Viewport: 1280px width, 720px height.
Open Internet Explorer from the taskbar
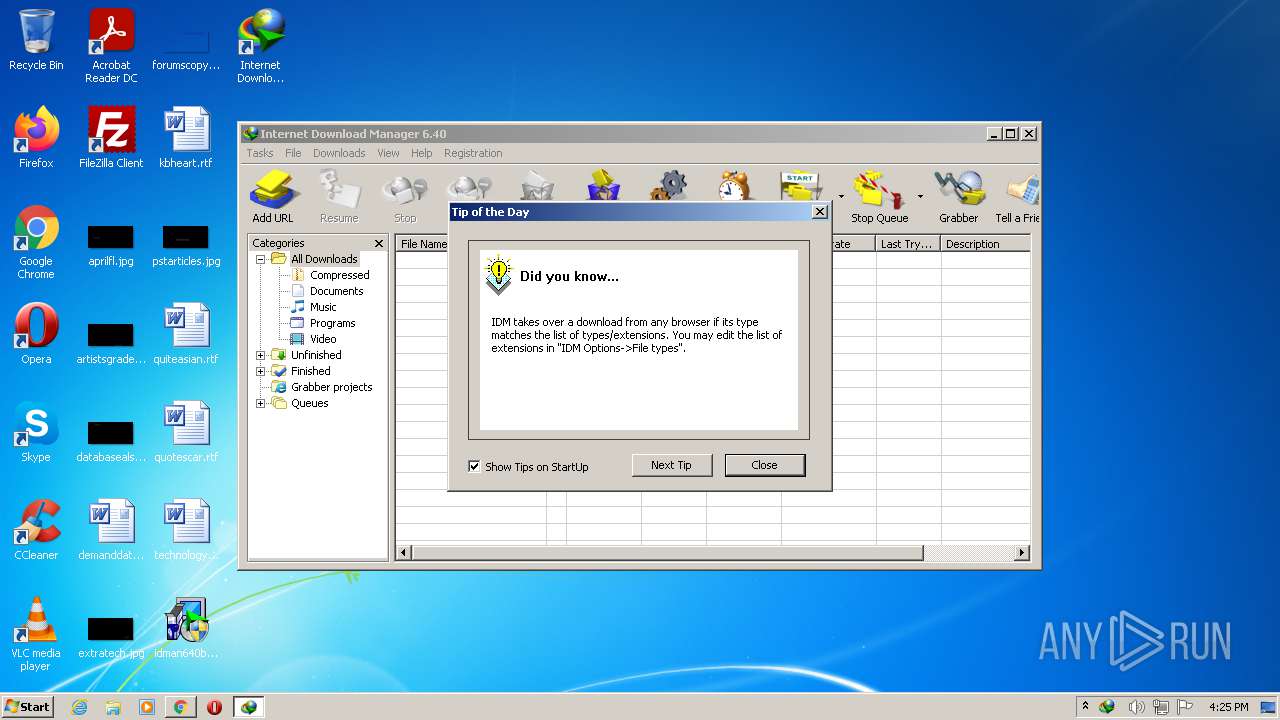tap(79, 707)
